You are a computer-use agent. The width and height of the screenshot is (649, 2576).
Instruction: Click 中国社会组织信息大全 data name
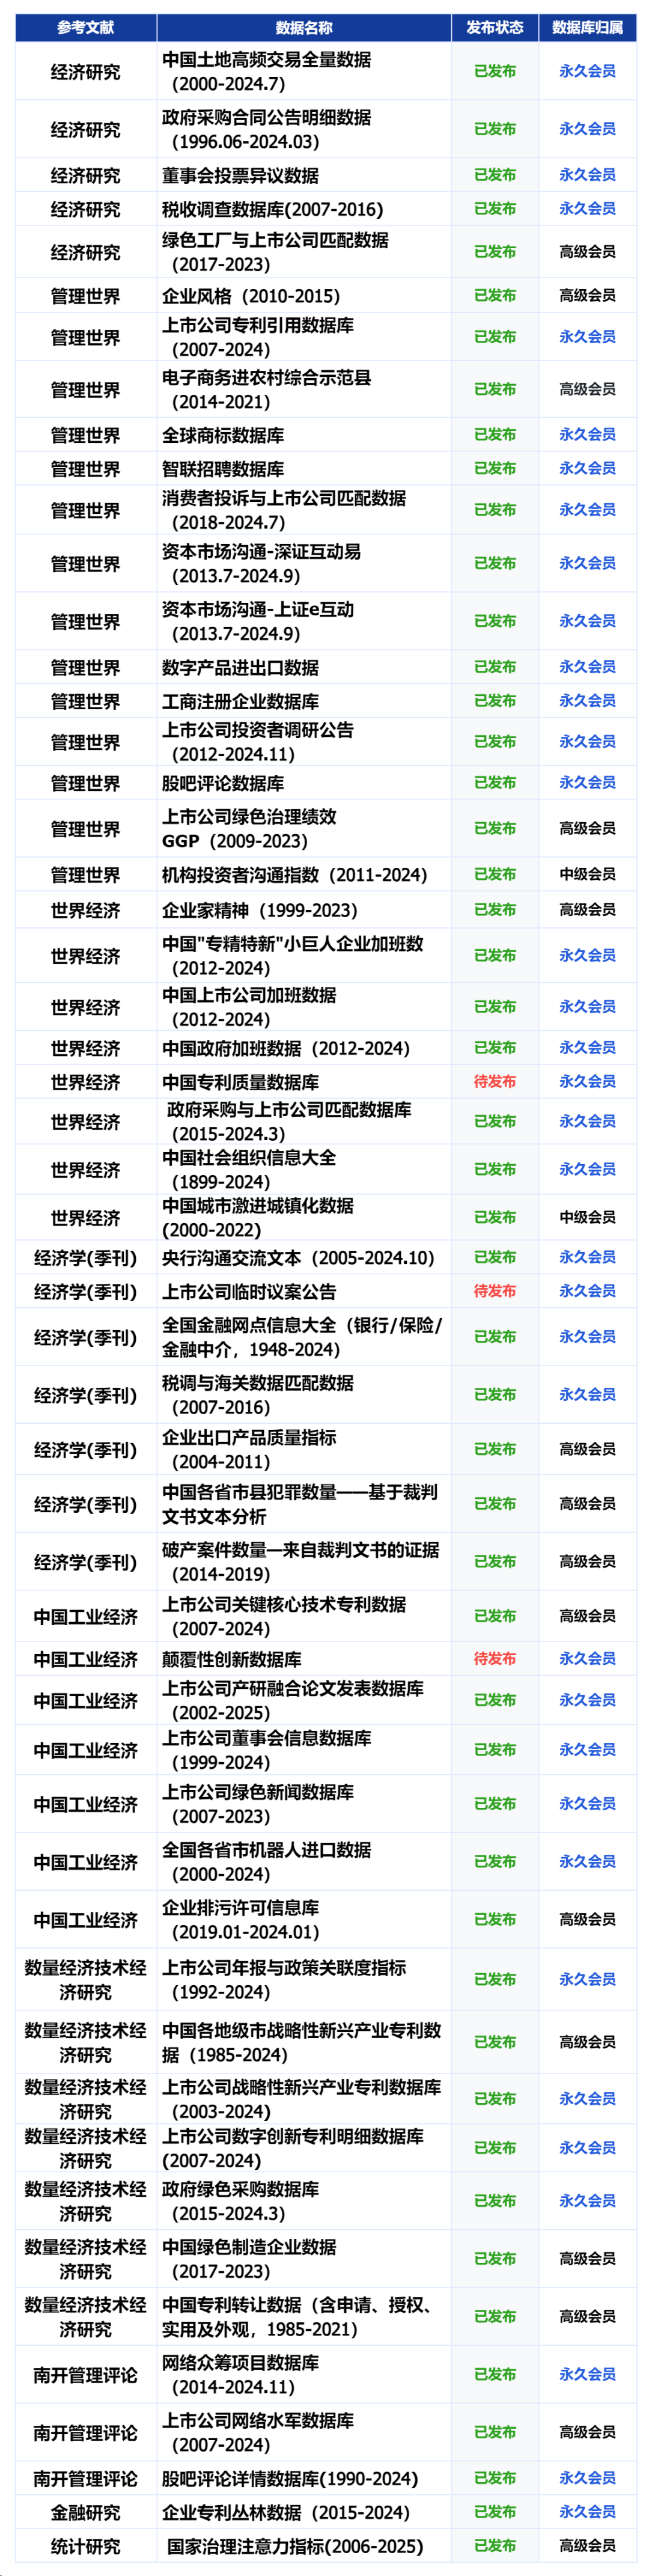coord(249,1170)
